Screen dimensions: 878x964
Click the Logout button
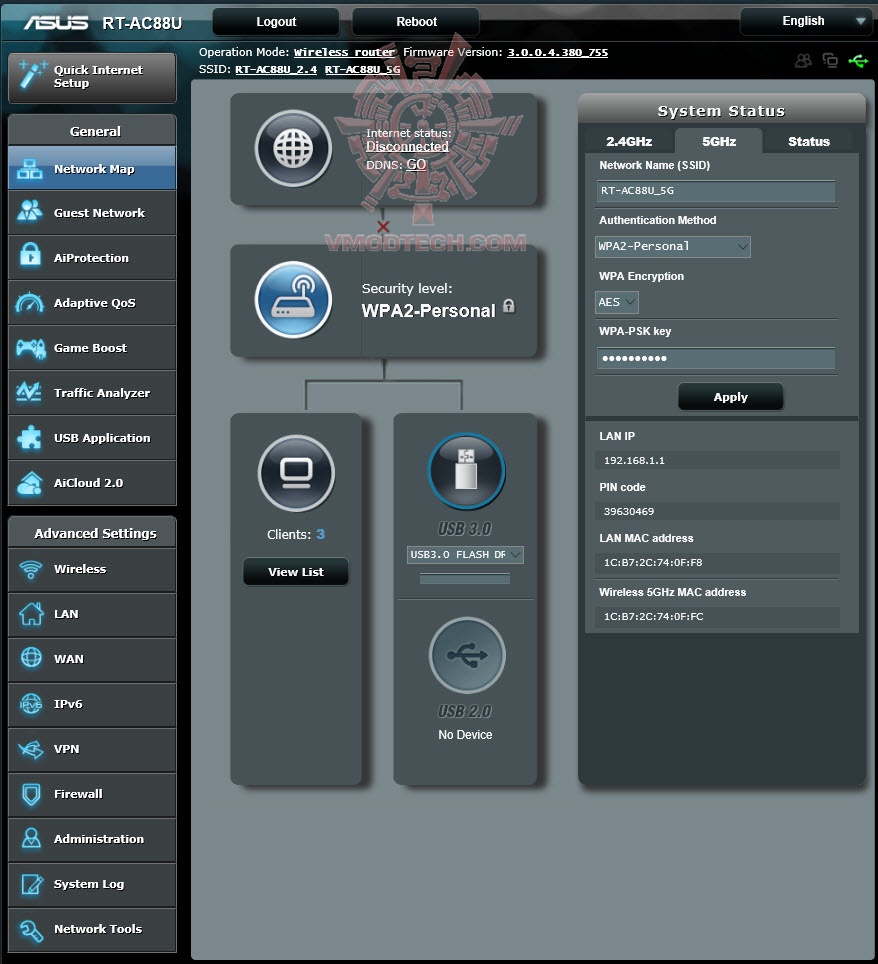276,22
